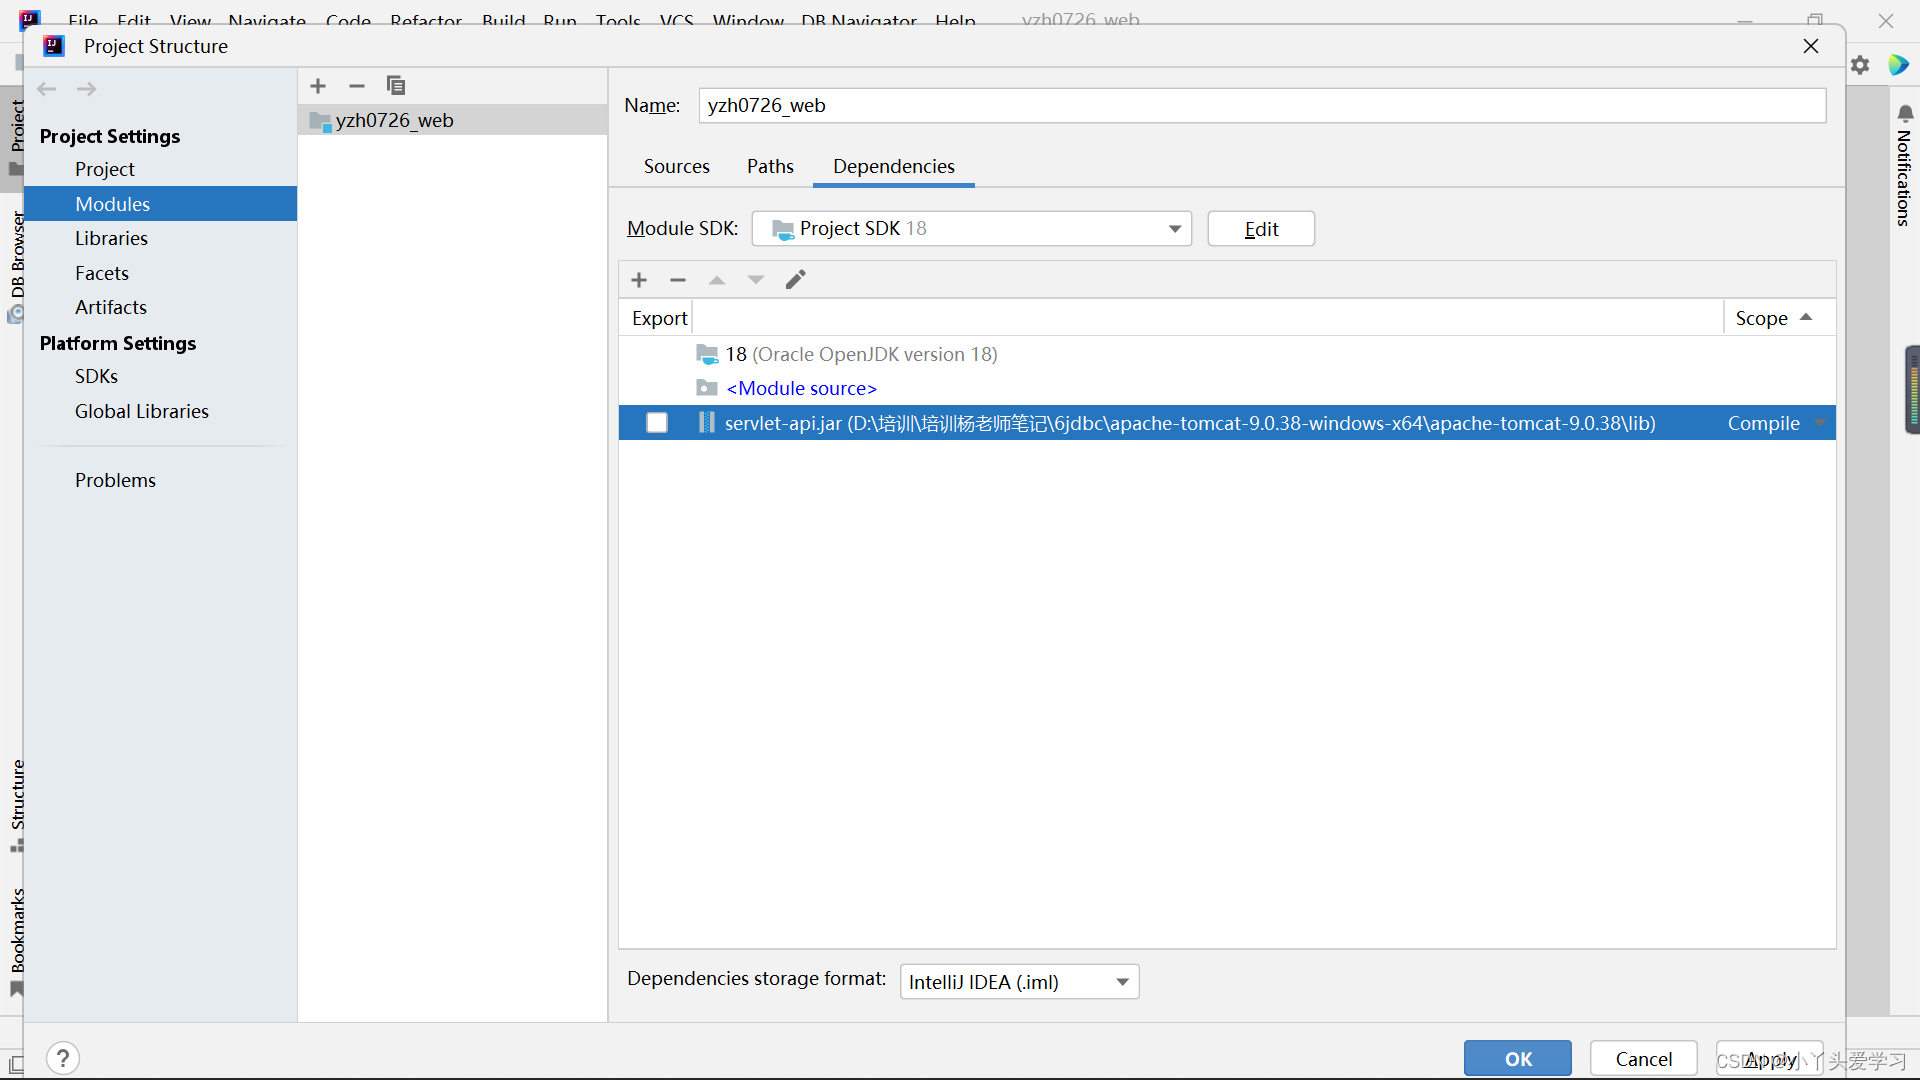Viewport: 1920px width, 1080px height.
Task: Open help with question mark icon
Action: [x=63, y=1058]
